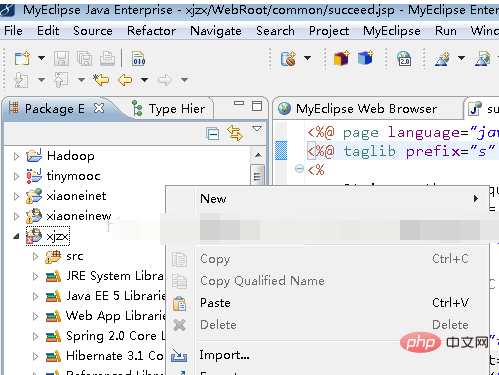Click the blue package cube icon
This screenshot has width=499, height=375.
pos(365,58)
